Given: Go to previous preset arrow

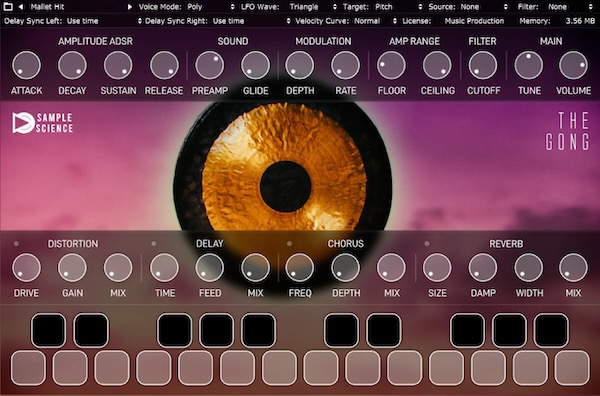Looking at the screenshot, I should point(21,7).
